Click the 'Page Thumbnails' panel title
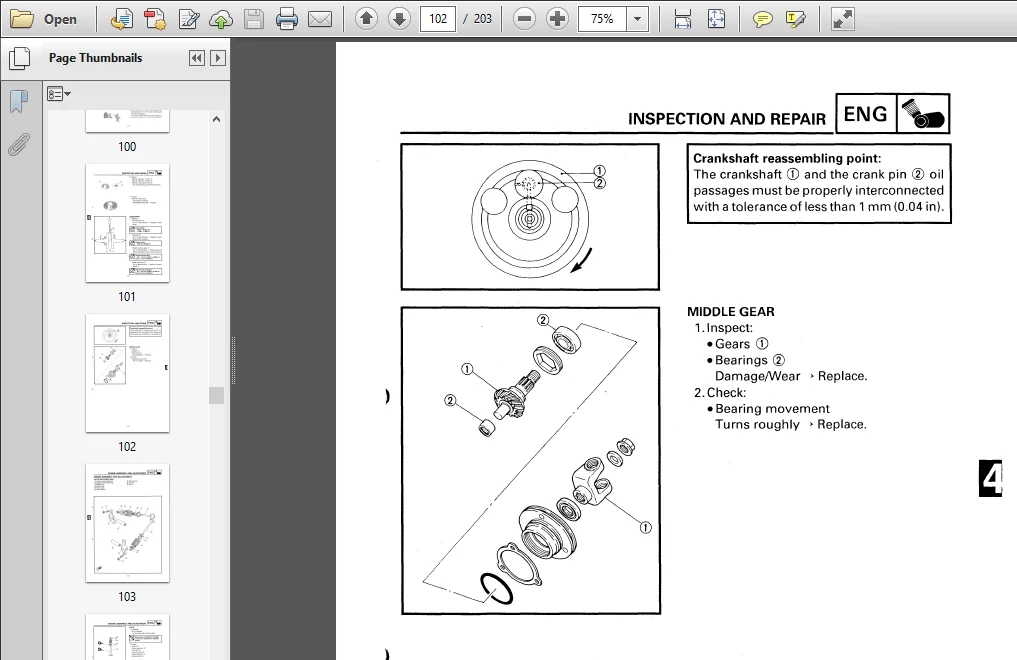The image size is (1017, 660). (95, 58)
